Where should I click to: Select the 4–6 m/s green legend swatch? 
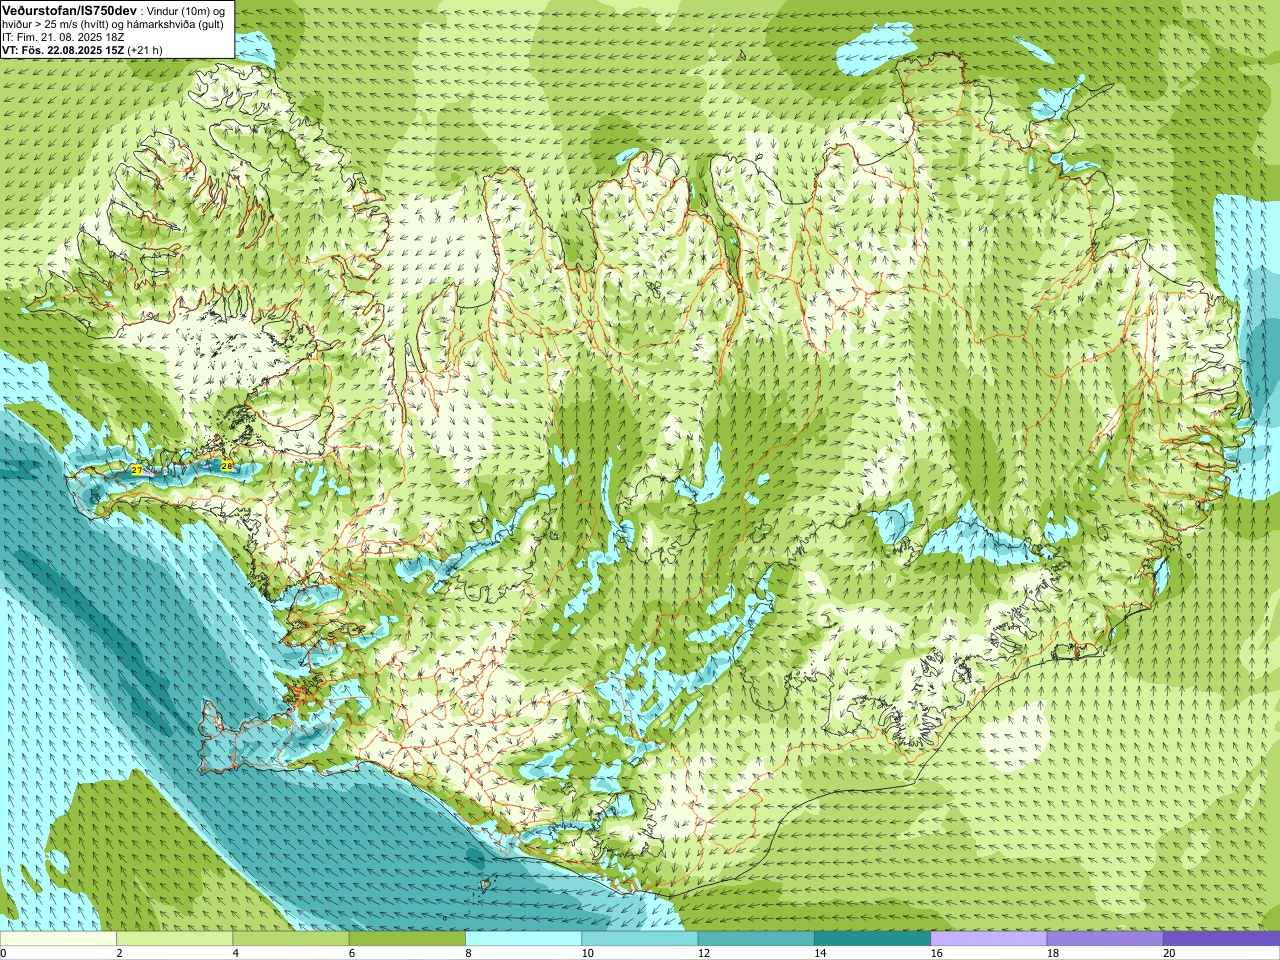tap(291, 939)
